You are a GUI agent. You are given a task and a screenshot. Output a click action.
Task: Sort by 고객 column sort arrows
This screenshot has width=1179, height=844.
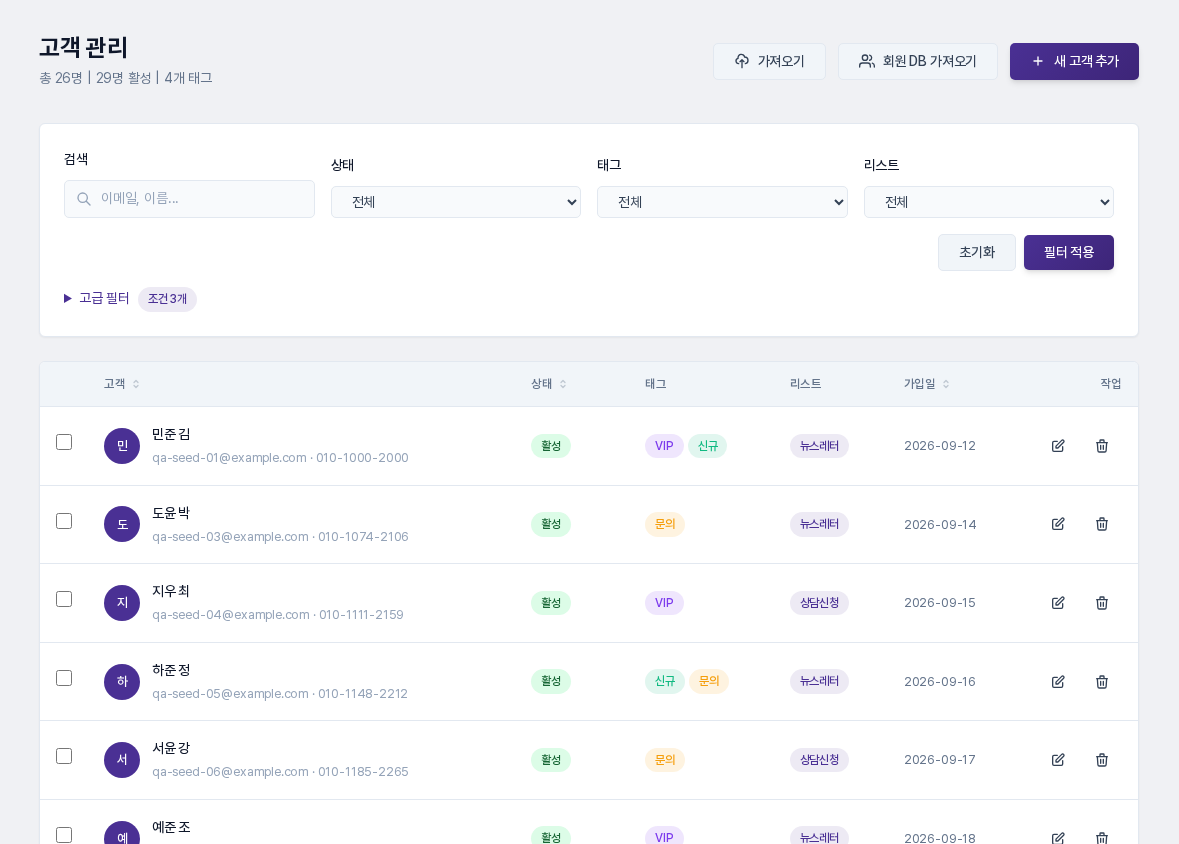coord(136,384)
